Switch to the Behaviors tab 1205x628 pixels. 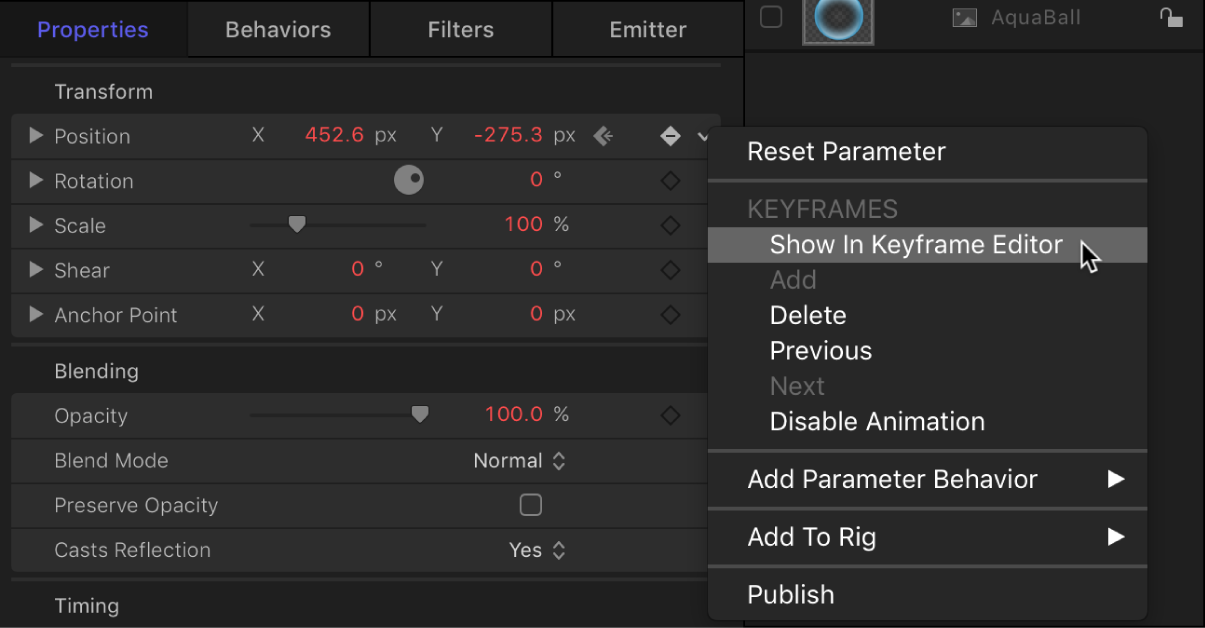(277, 29)
